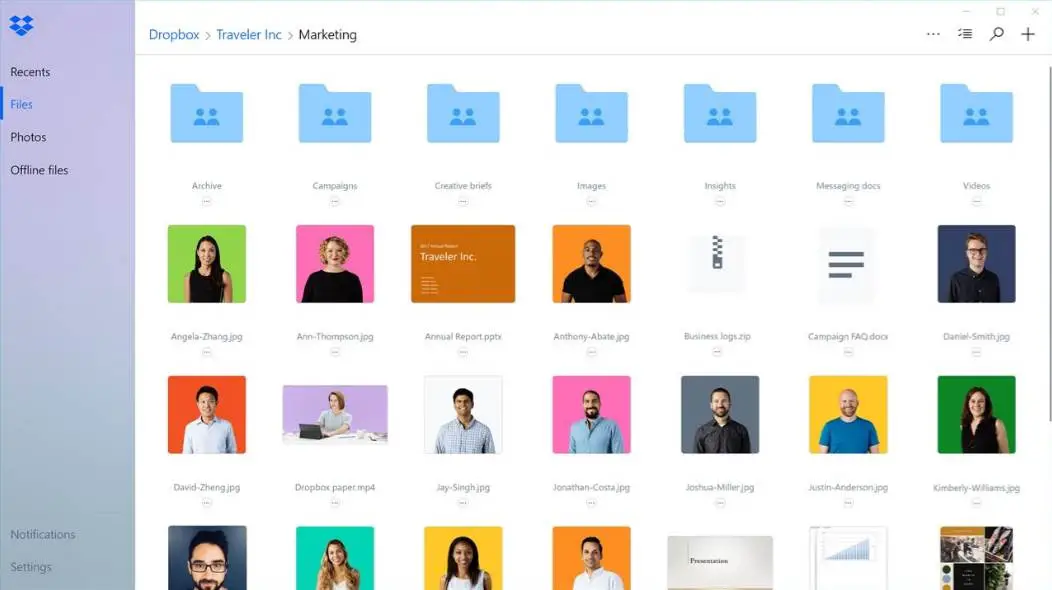Click the Daniel-Smith.jpg file name
1052x590 pixels.
pos(976,336)
